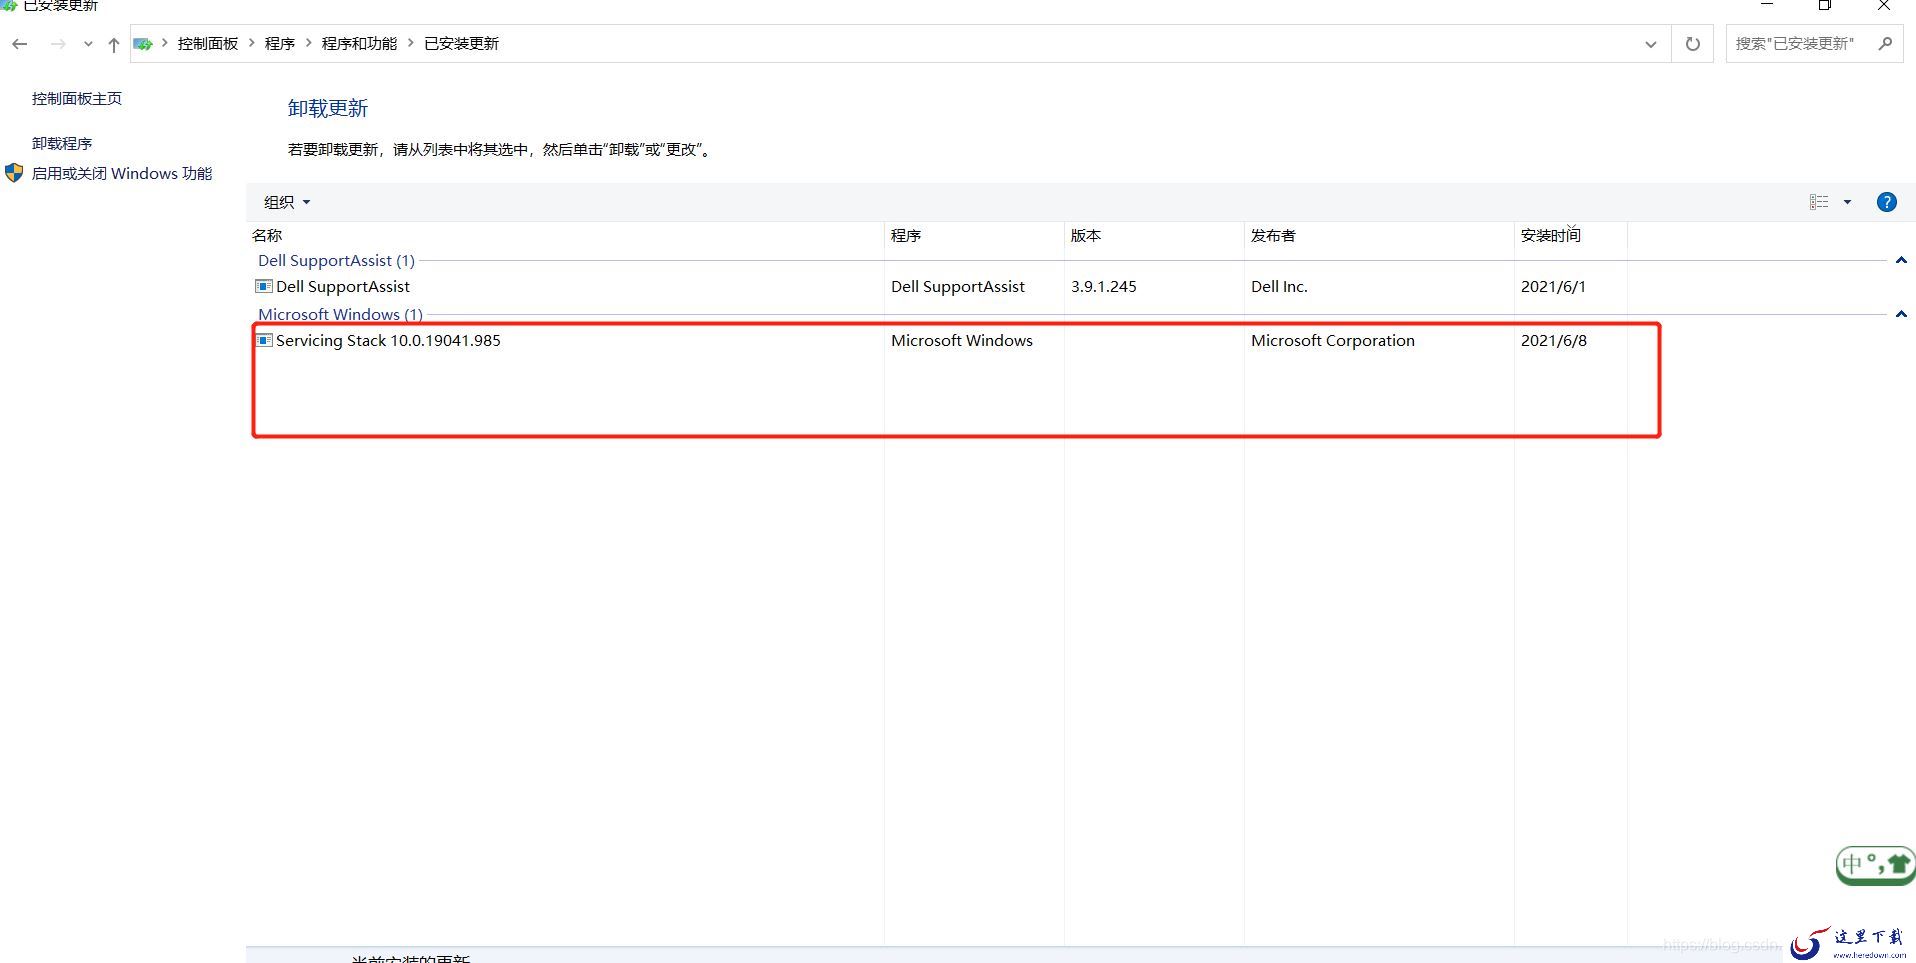Click the change view icon
1916x963 pixels.
(x=1819, y=202)
